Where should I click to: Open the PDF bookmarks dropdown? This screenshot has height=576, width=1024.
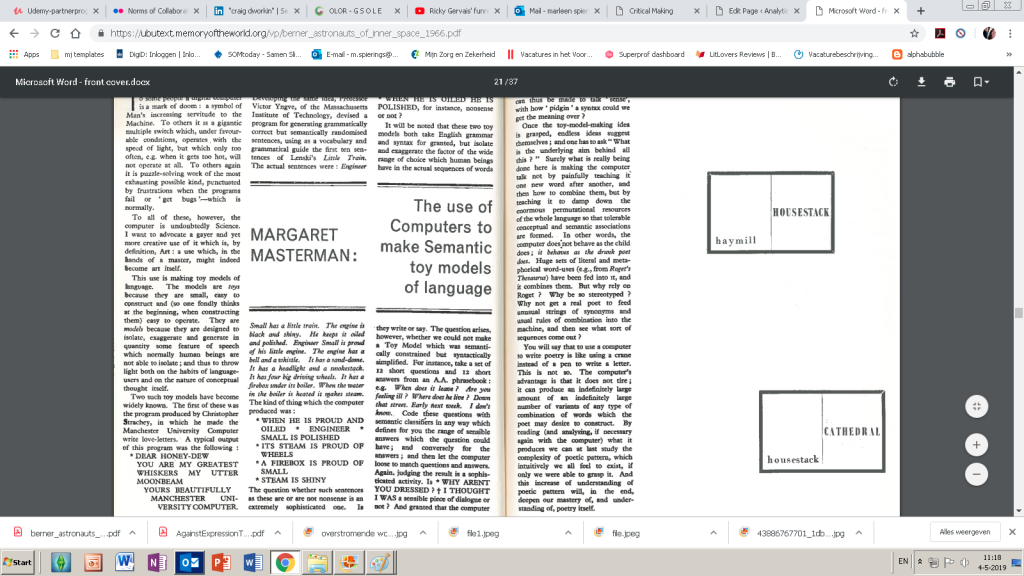point(980,82)
